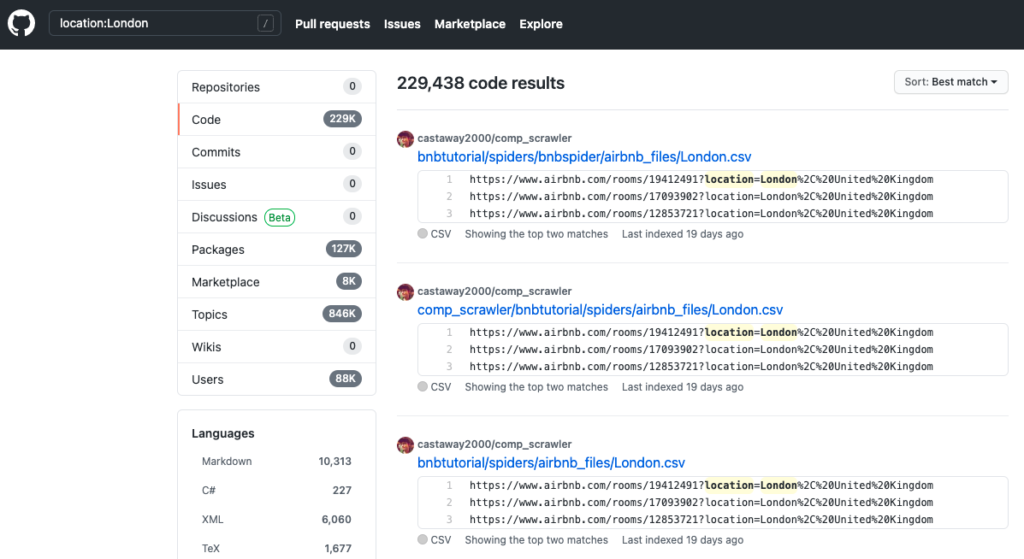
Task: Click the slash shortcut icon in search box
Action: pos(265,24)
